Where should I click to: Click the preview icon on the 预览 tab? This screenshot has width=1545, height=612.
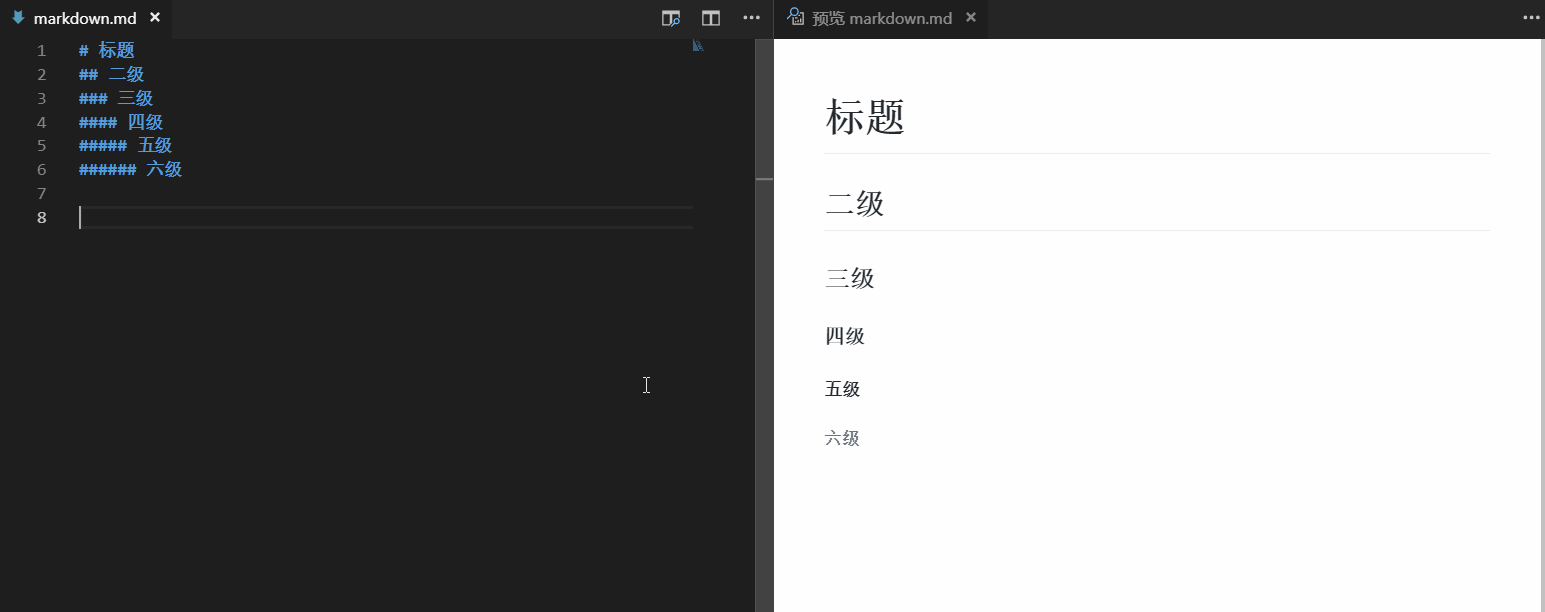796,17
